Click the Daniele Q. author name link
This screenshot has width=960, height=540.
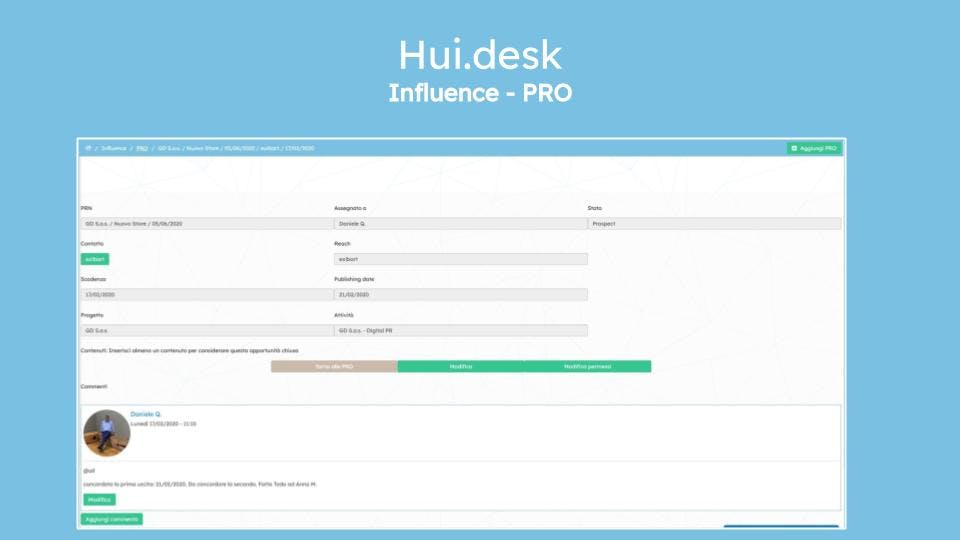(146, 414)
